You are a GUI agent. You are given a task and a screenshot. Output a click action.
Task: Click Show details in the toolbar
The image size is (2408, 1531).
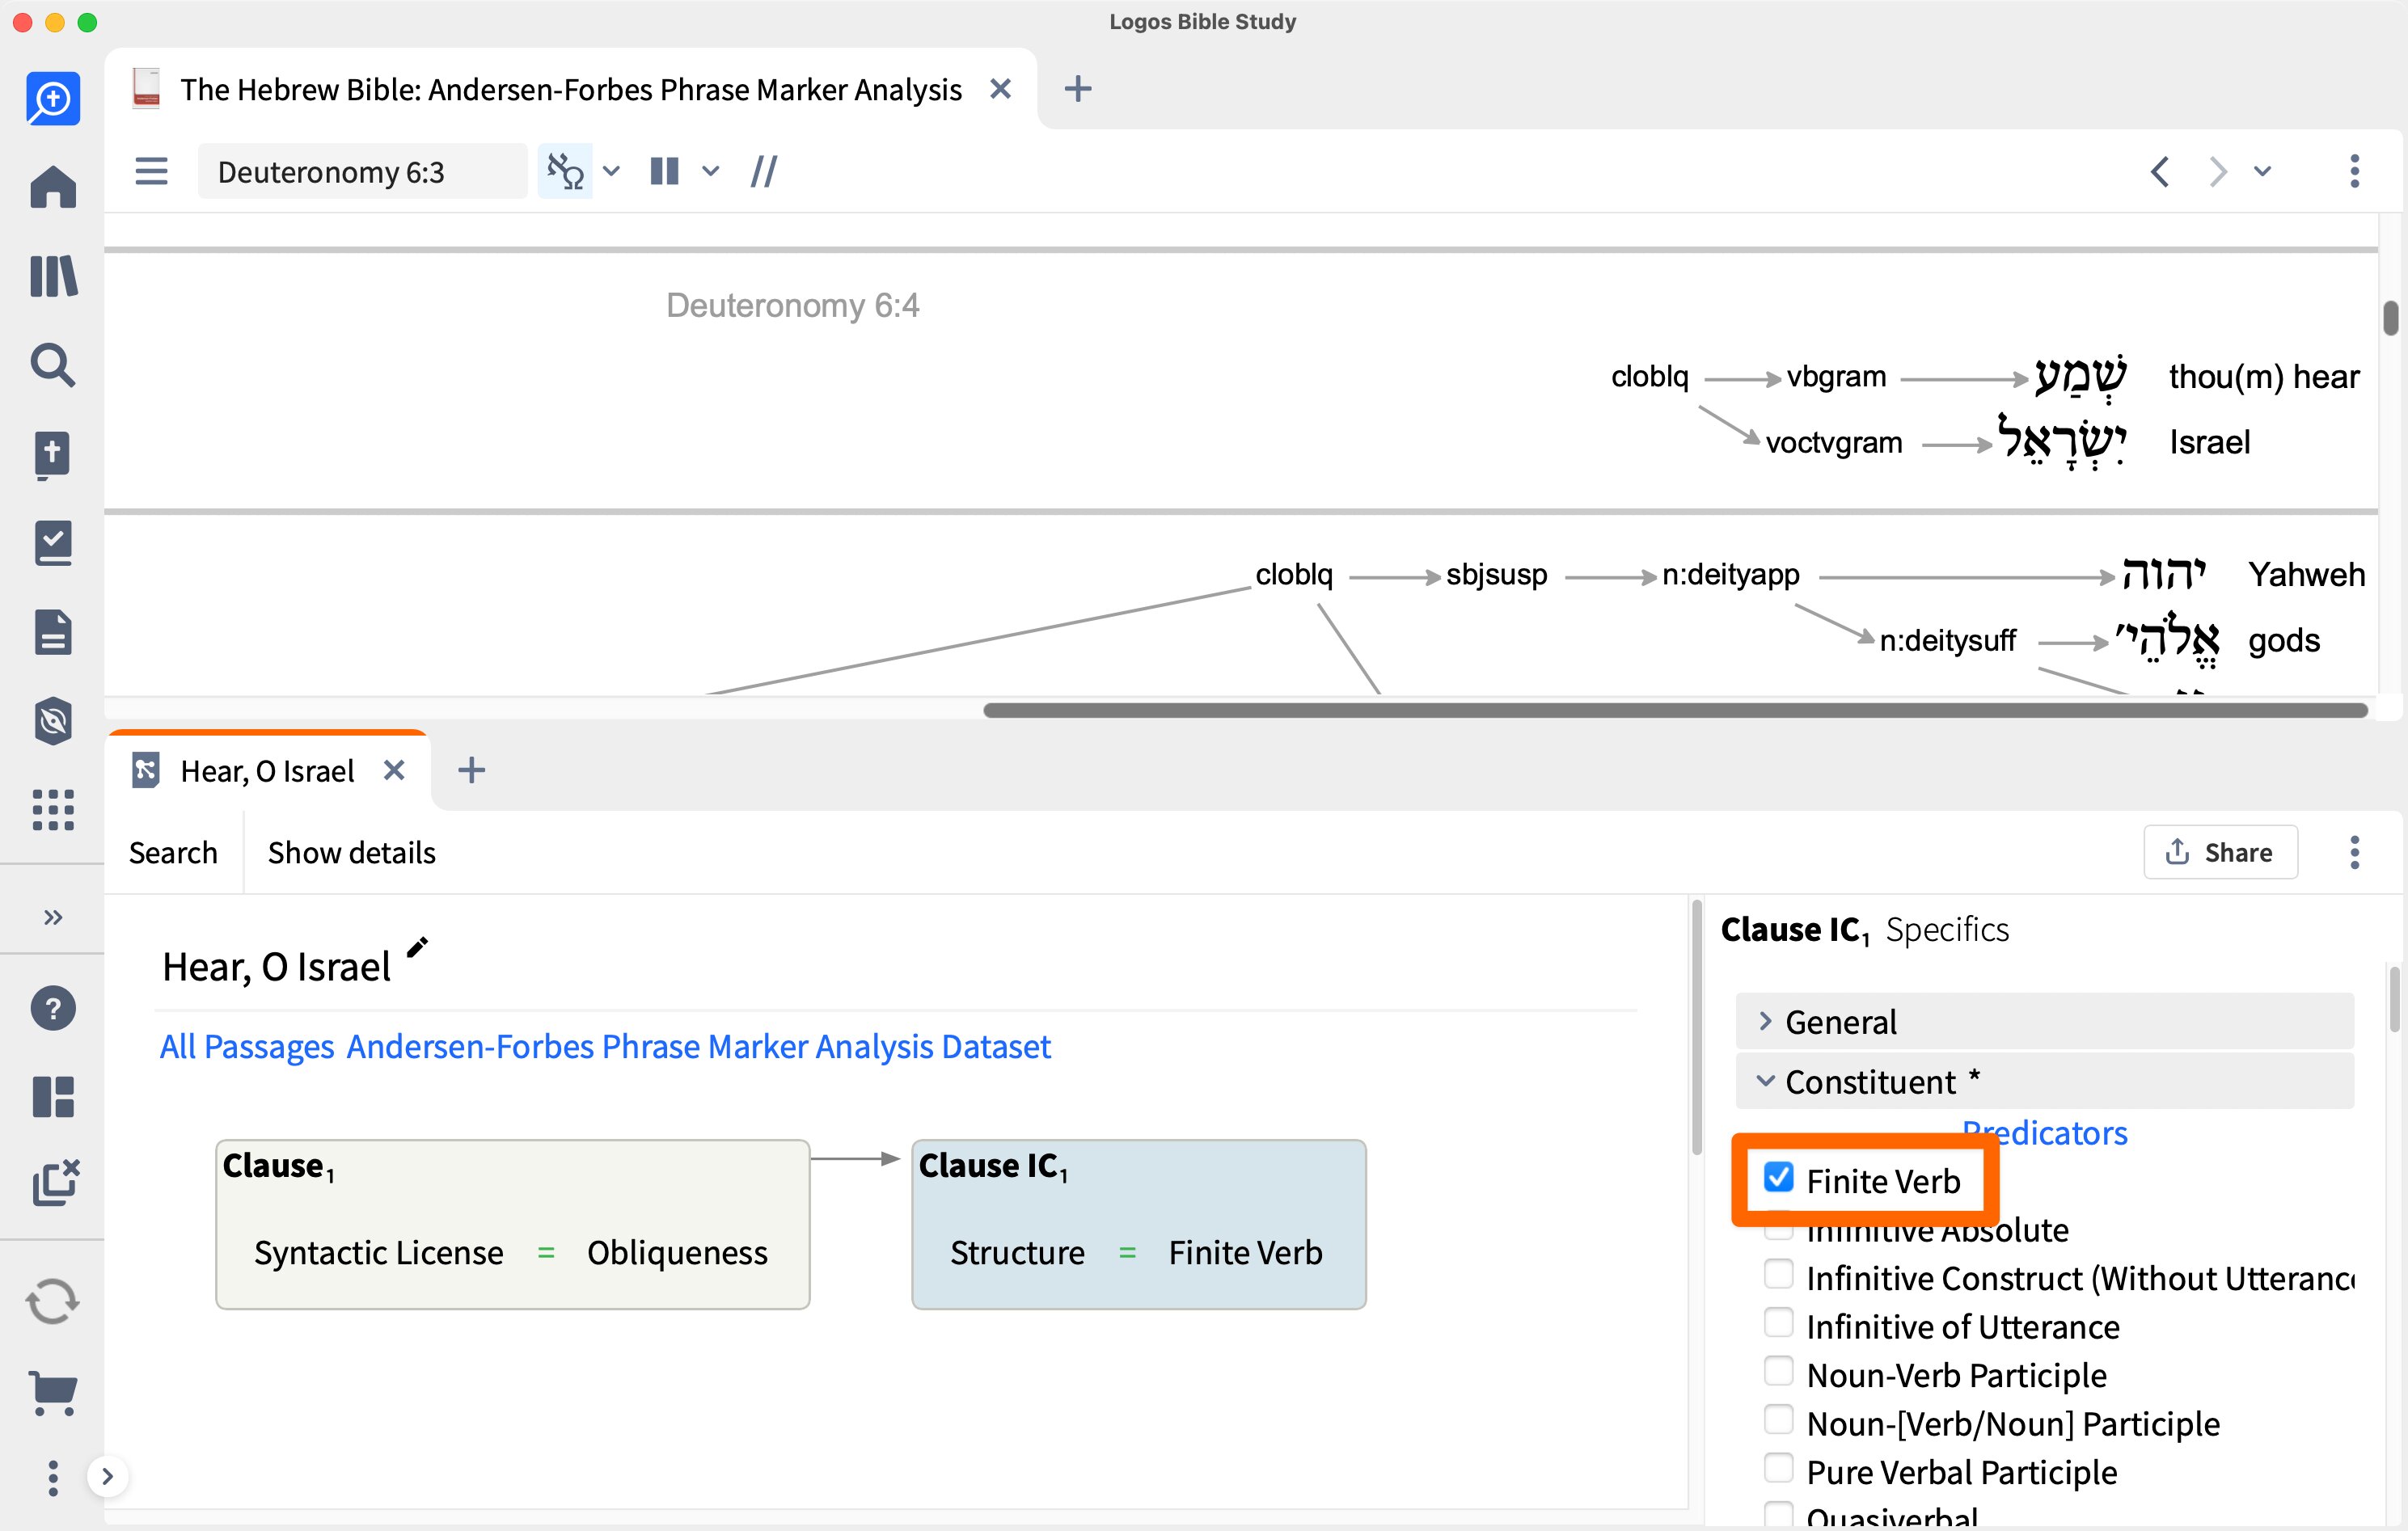[352, 852]
